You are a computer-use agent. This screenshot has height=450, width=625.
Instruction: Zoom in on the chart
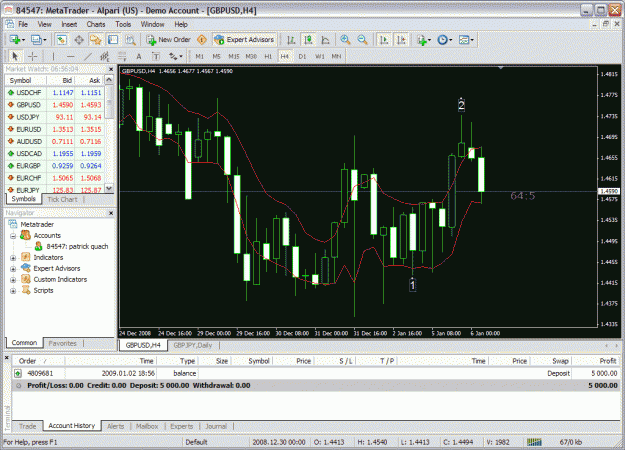(x=345, y=40)
